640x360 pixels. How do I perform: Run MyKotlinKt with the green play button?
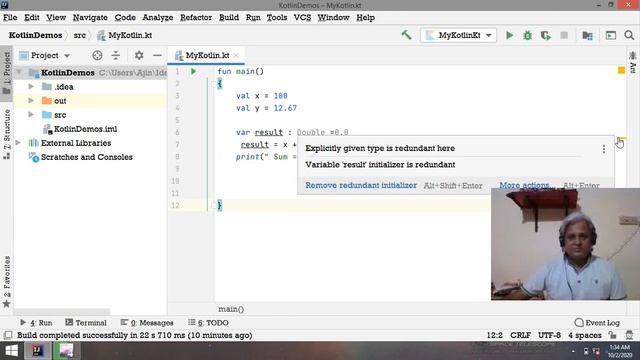coord(509,36)
